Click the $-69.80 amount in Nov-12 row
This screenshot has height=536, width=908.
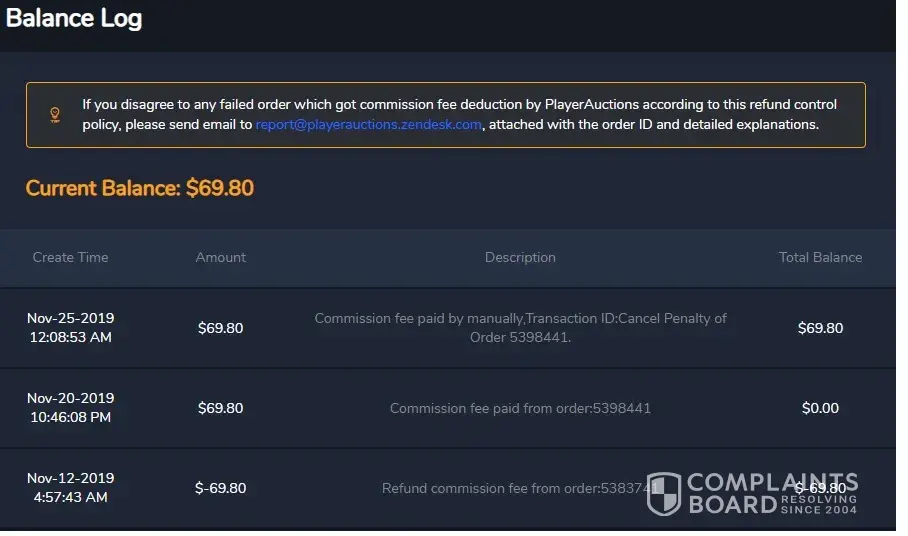point(221,488)
